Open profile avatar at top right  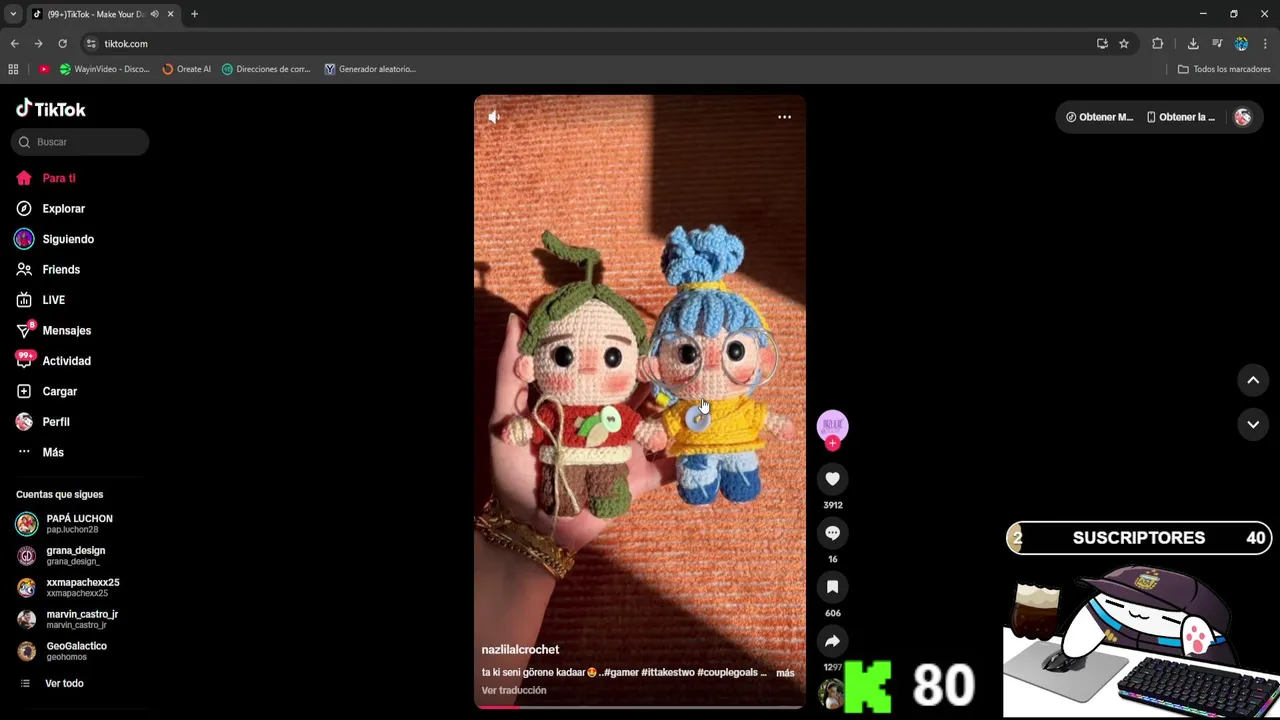(1243, 117)
